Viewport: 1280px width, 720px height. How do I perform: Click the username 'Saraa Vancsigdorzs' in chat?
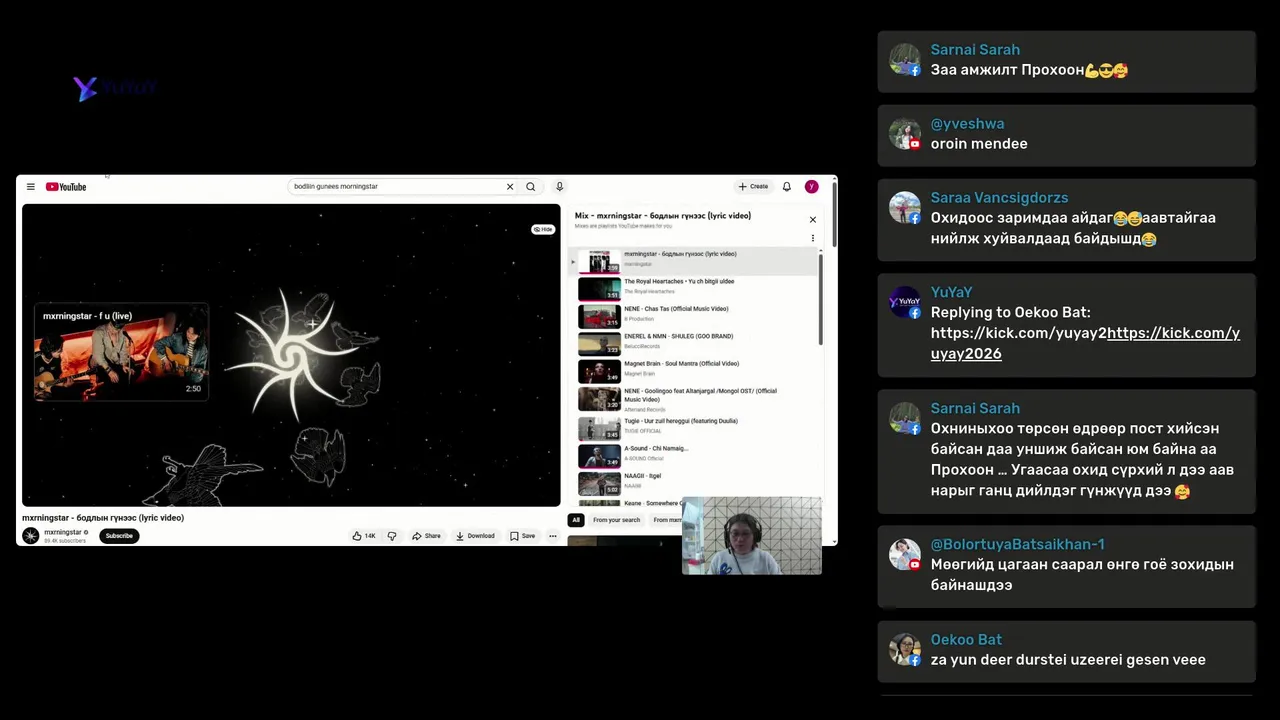999,198
